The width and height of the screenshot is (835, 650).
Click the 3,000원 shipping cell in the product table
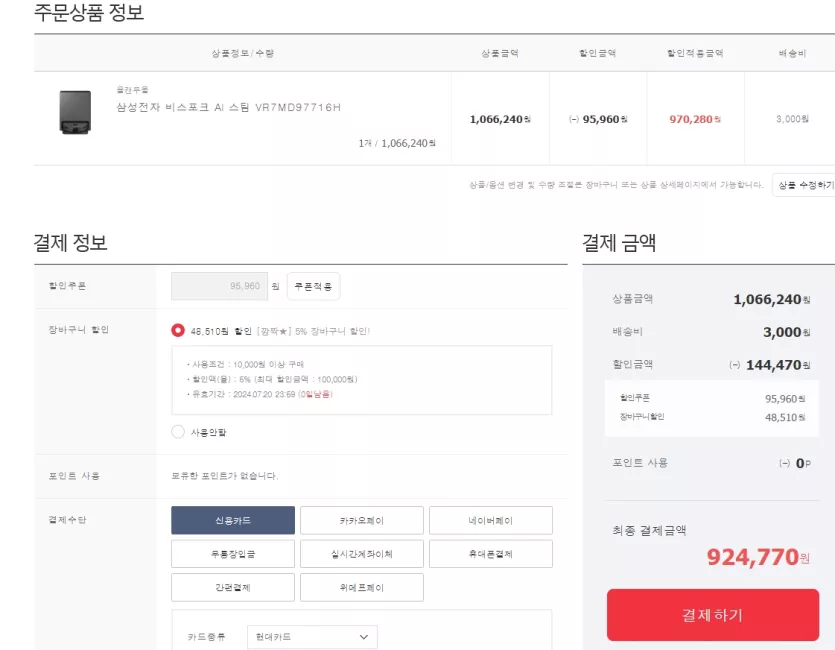pos(792,119)
